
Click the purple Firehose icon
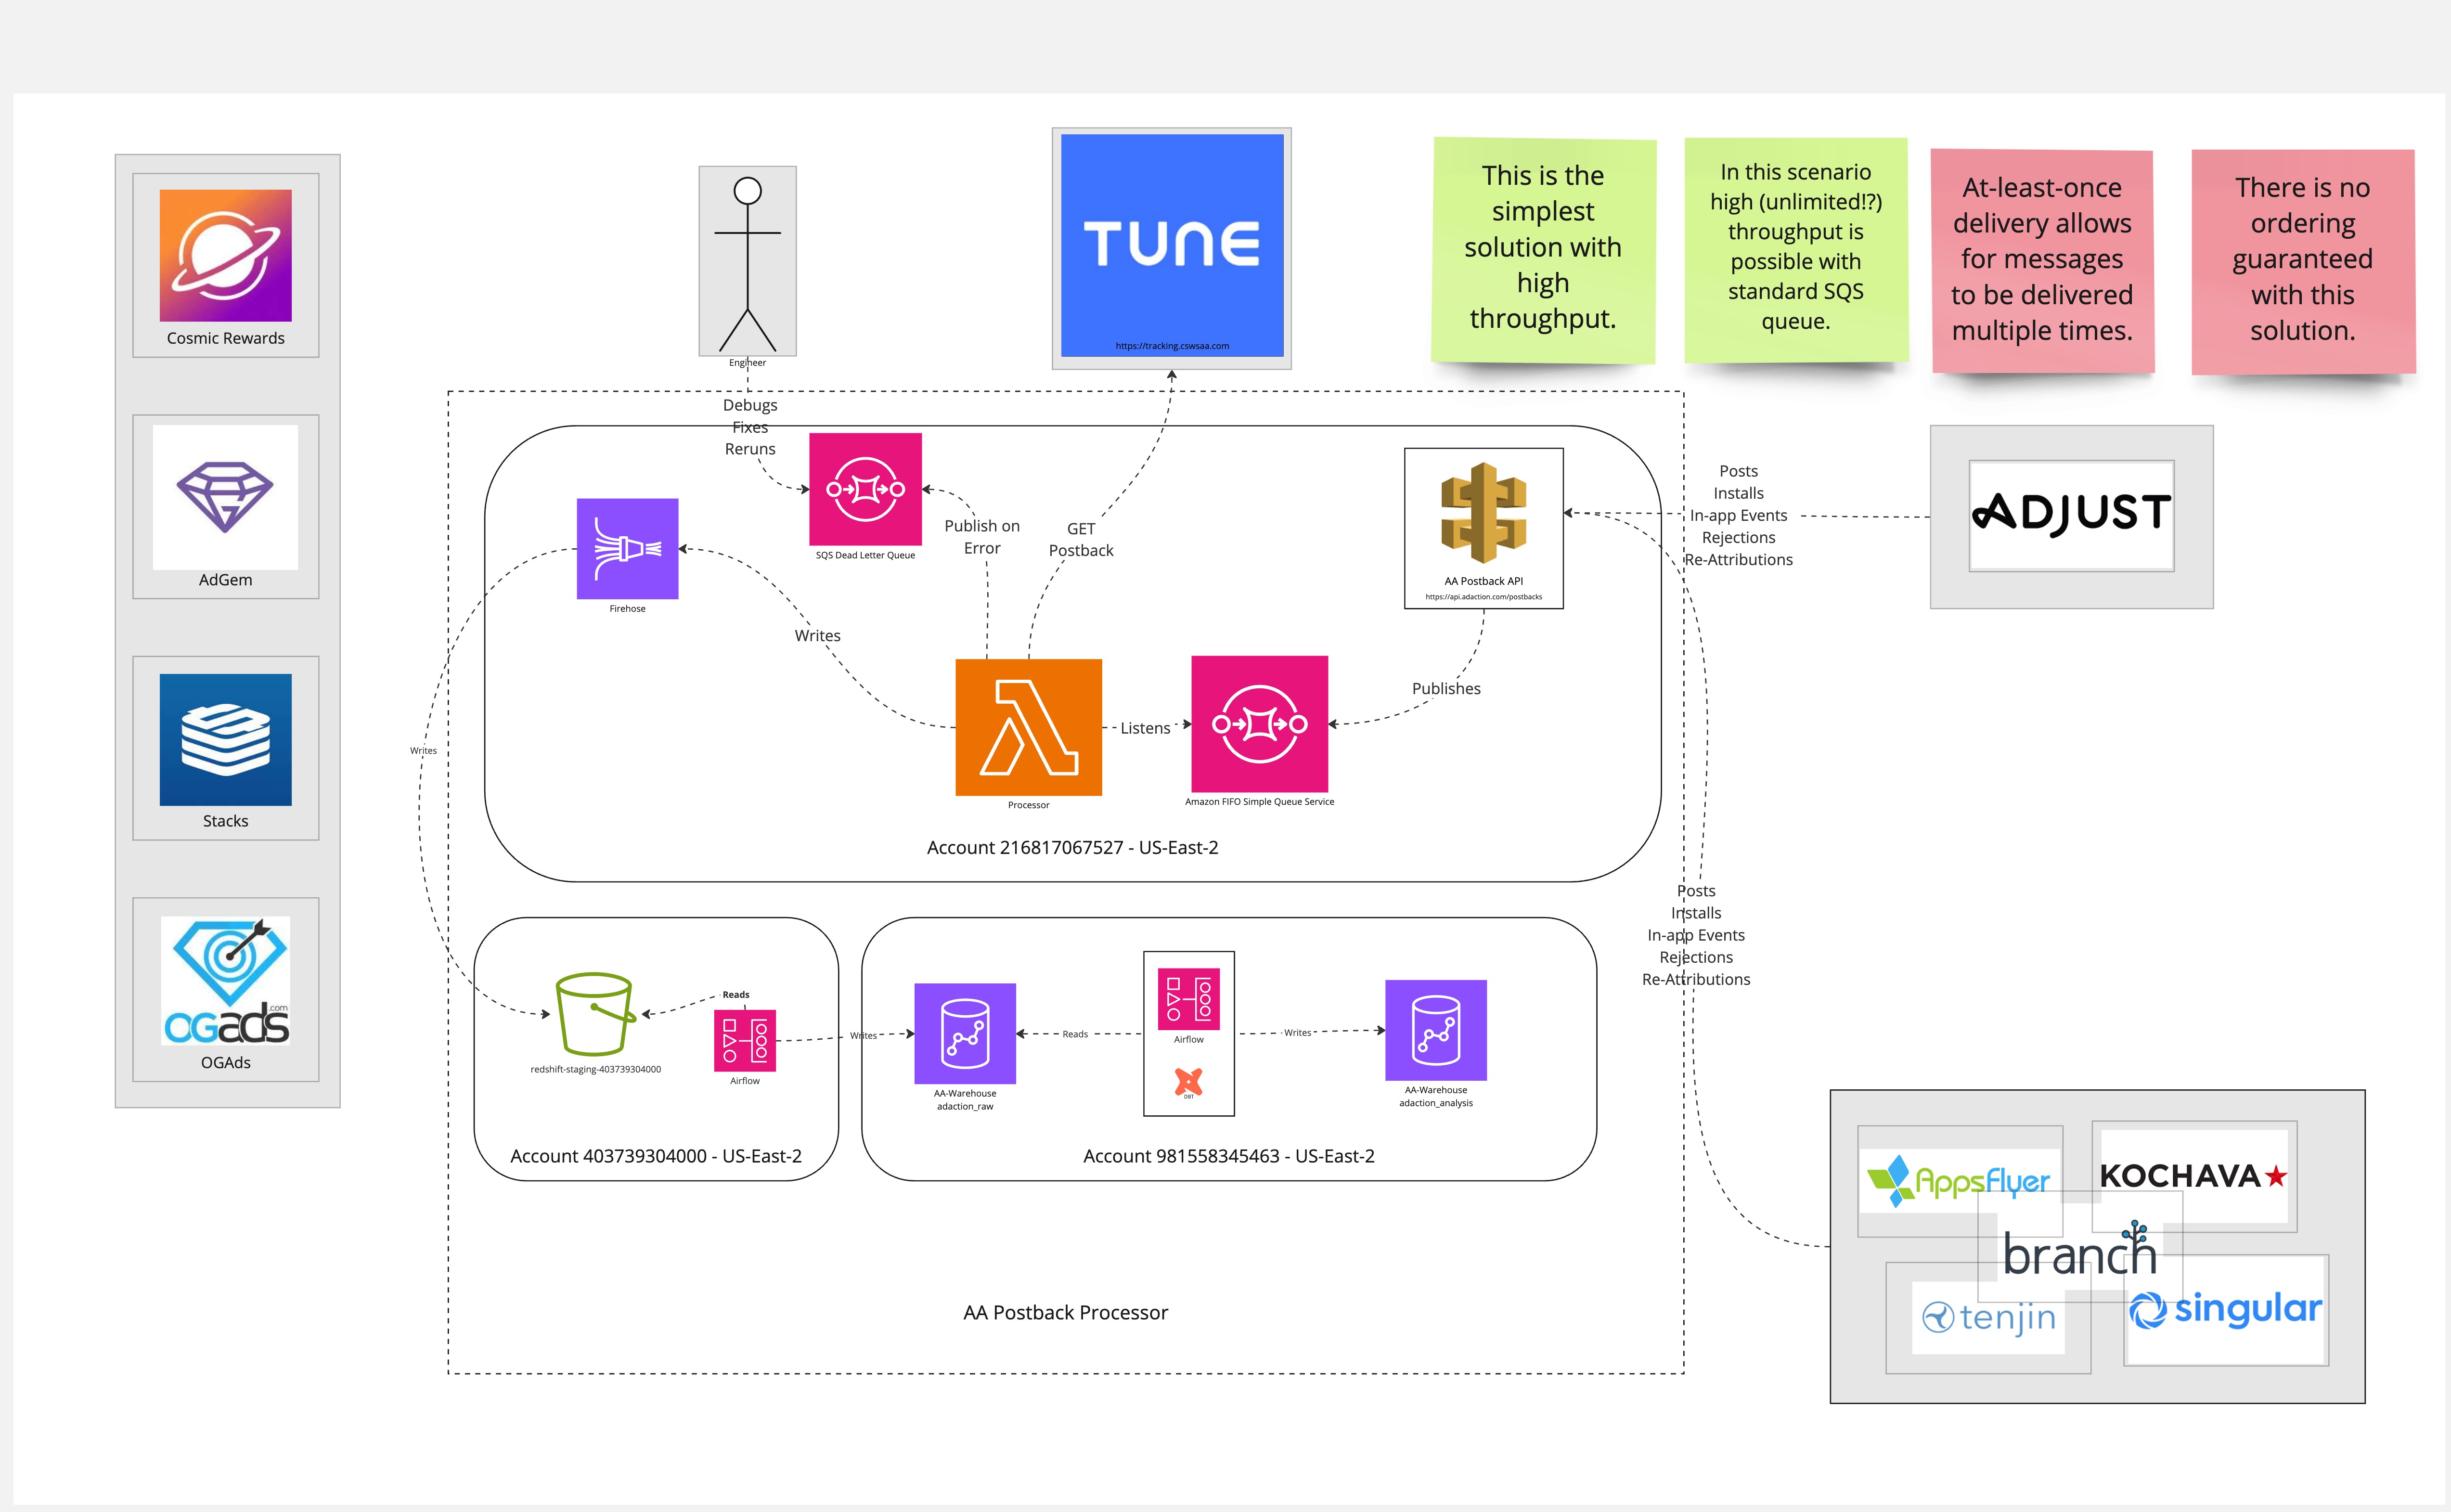click(627, 549)
